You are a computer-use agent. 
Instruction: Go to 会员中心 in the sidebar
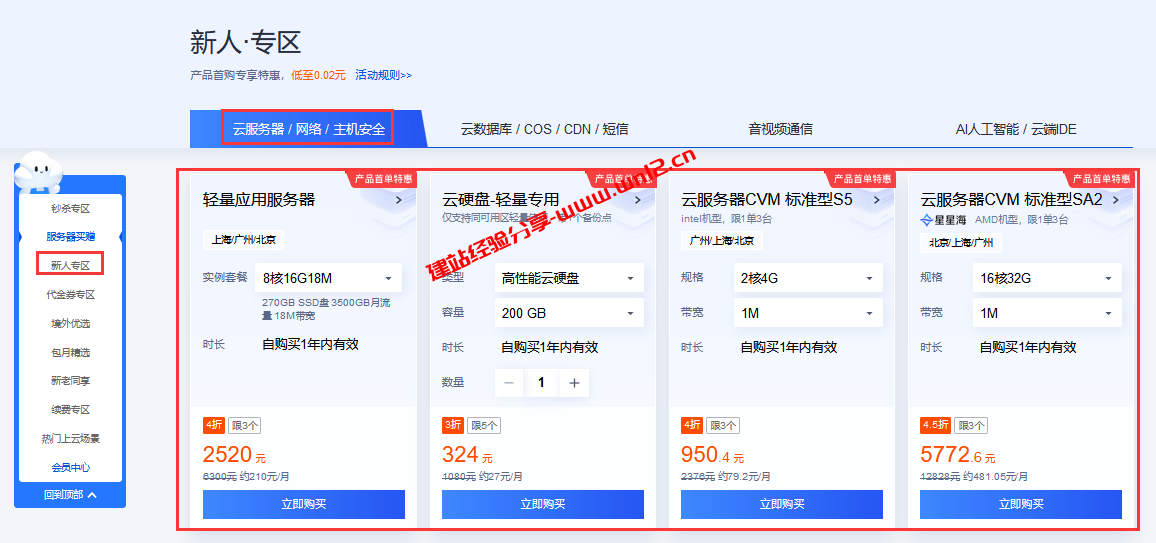tap(71, 467)
